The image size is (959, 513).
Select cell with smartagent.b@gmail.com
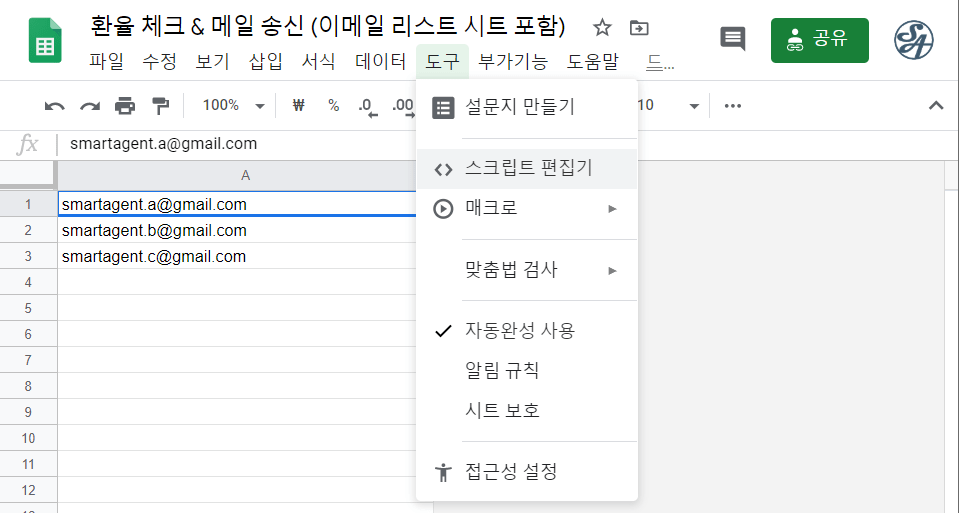237,230
